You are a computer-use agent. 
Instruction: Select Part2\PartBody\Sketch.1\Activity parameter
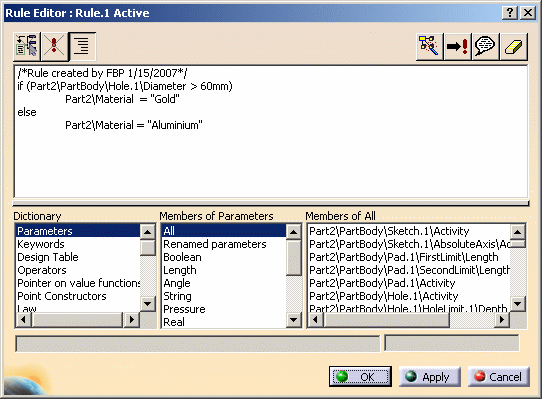pos(409,231)
